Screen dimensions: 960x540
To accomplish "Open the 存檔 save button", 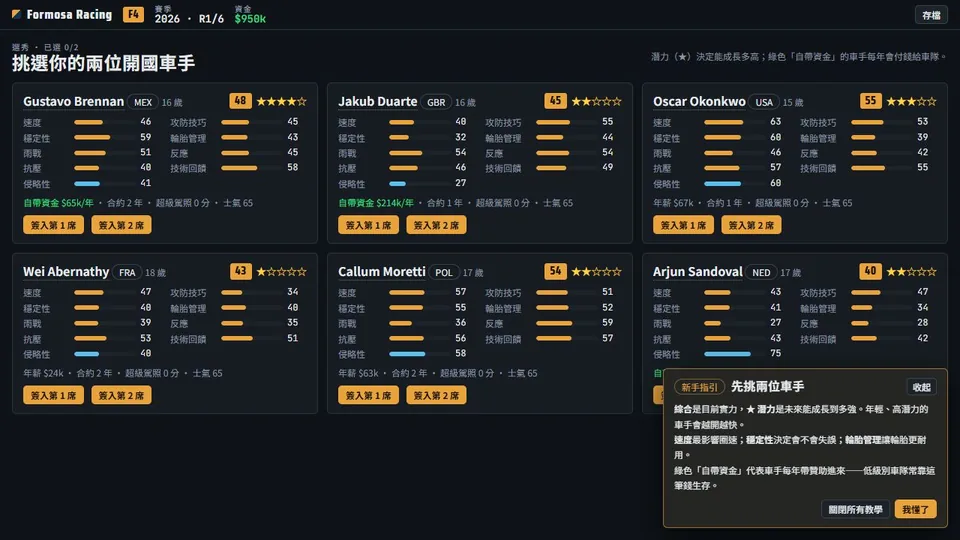I will coord(931,15).
